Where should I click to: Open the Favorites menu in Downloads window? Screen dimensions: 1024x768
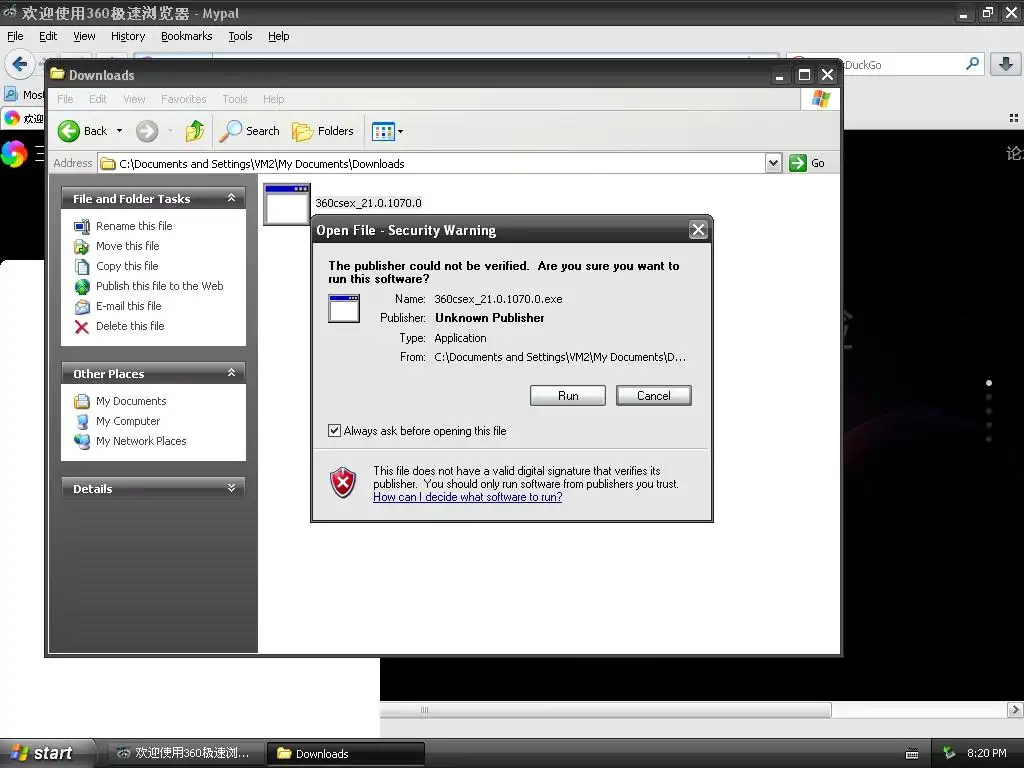click(184, 99)
